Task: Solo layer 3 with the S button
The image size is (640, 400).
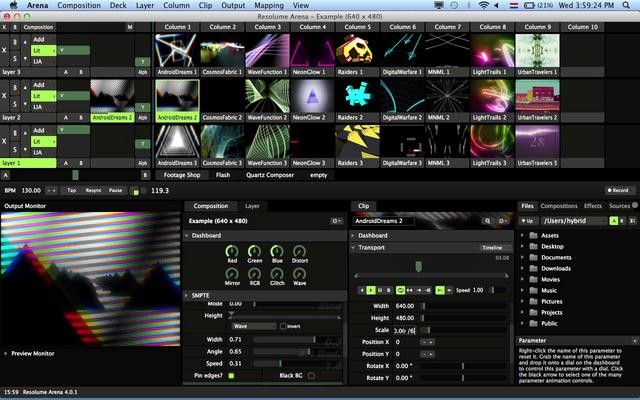Action: (x=15, y=58)
